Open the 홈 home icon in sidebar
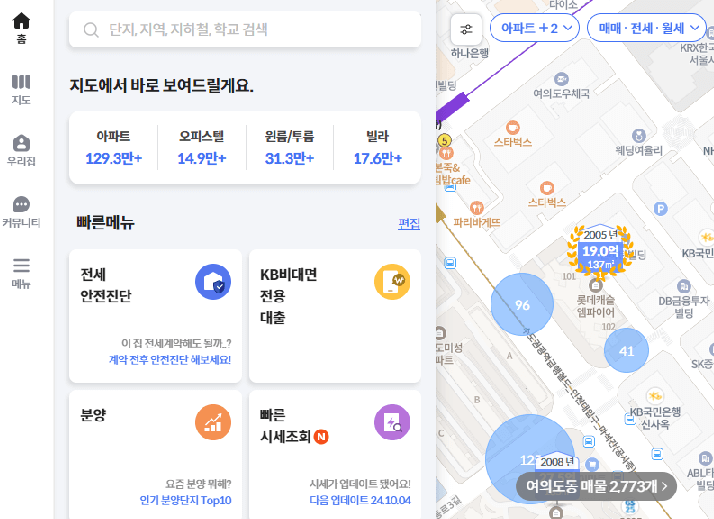This screenshot has height=519, width=714. click(21, 21)
